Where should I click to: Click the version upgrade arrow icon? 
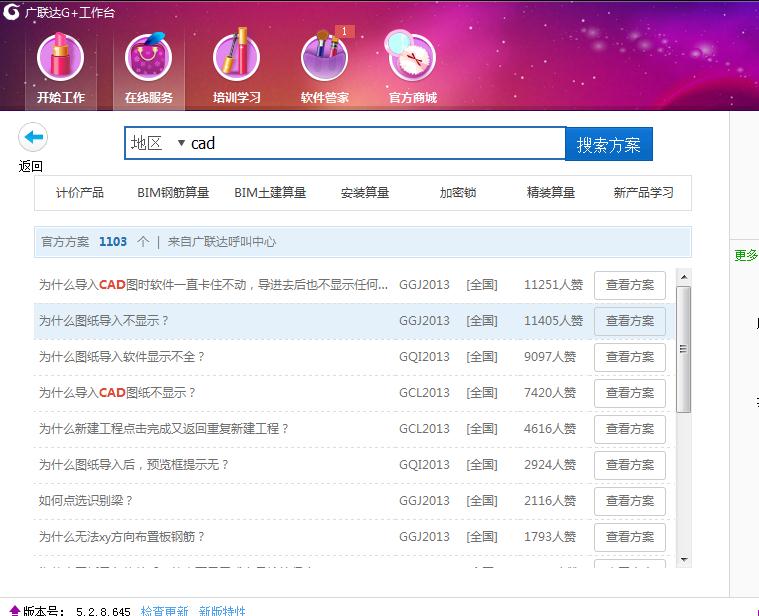click(15, 611)
